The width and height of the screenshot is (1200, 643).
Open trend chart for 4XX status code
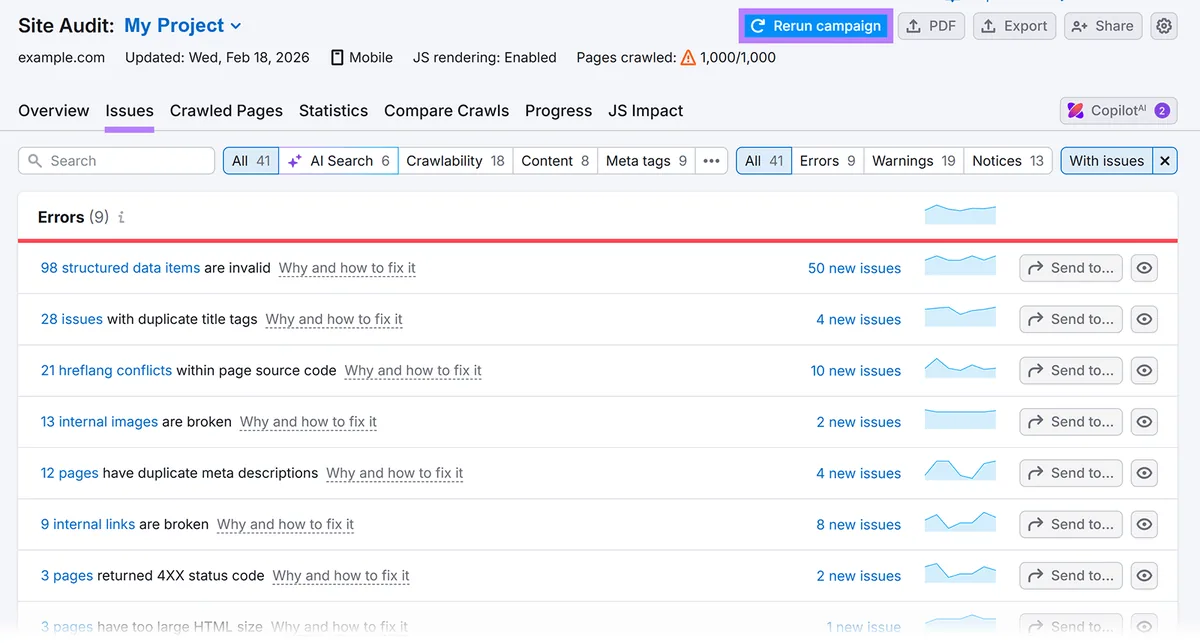click(960, 573)
